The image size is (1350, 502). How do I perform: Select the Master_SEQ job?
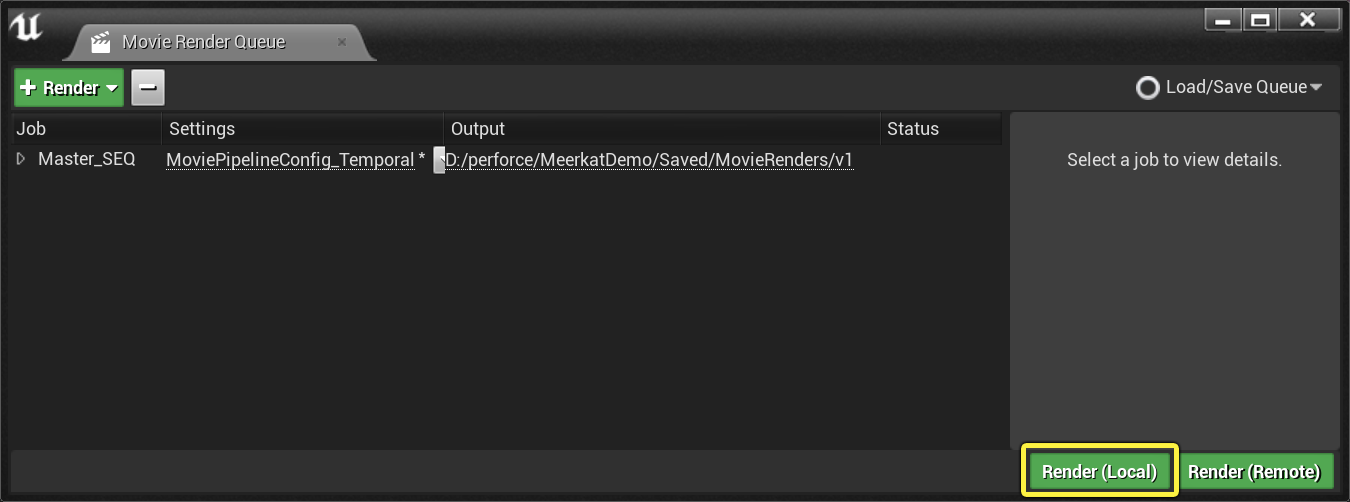[86, 159]
